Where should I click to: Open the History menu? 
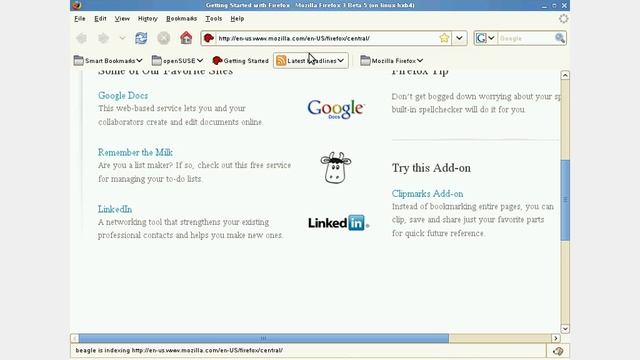[147, 18]
